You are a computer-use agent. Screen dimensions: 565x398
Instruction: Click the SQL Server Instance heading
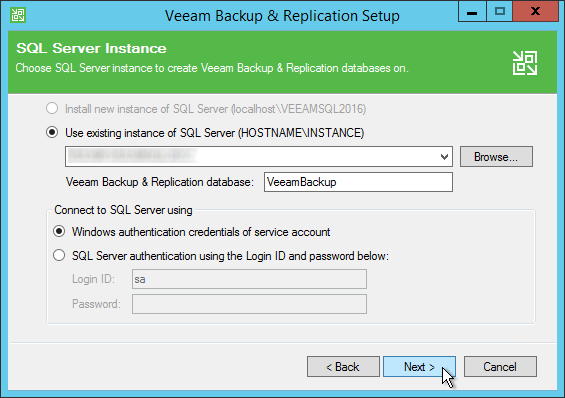click(x=91, y=48)
